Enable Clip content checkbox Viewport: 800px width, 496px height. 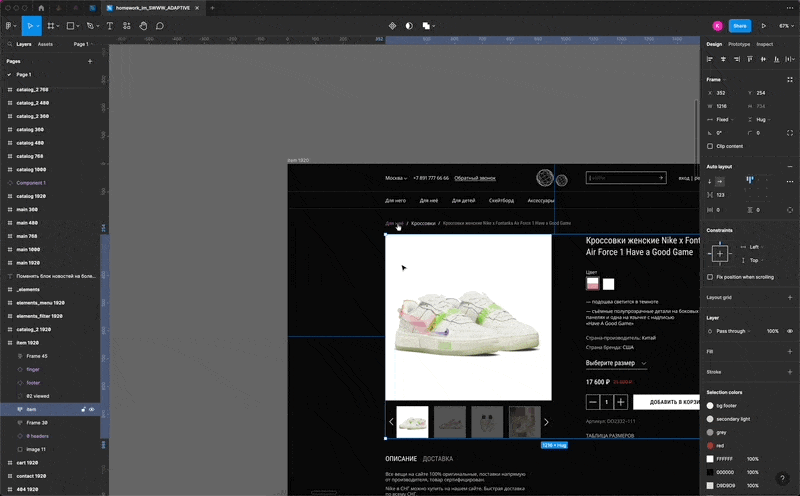coord(710,146)
